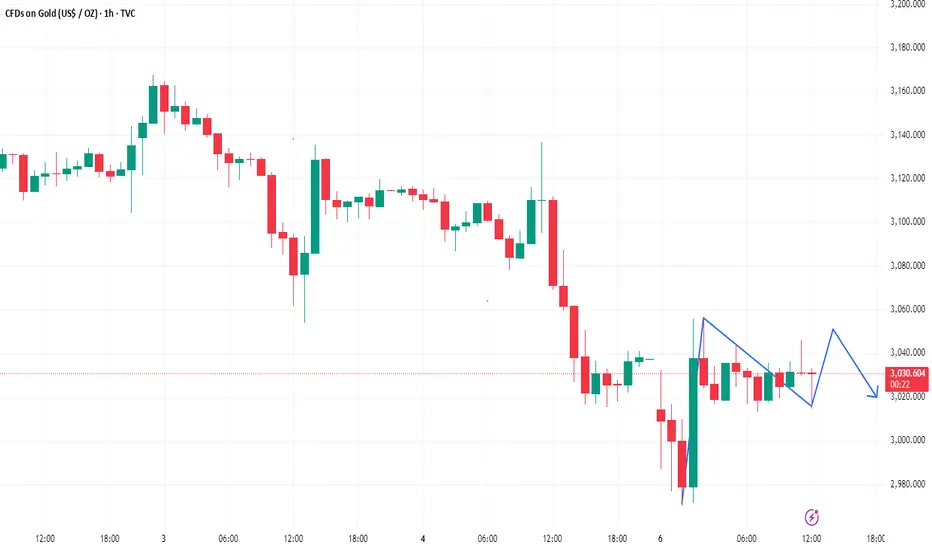This screenshot has width=932, height=550.
Task: Select the 3,060.000 price axis label
Action: click(x=908, y=309)
